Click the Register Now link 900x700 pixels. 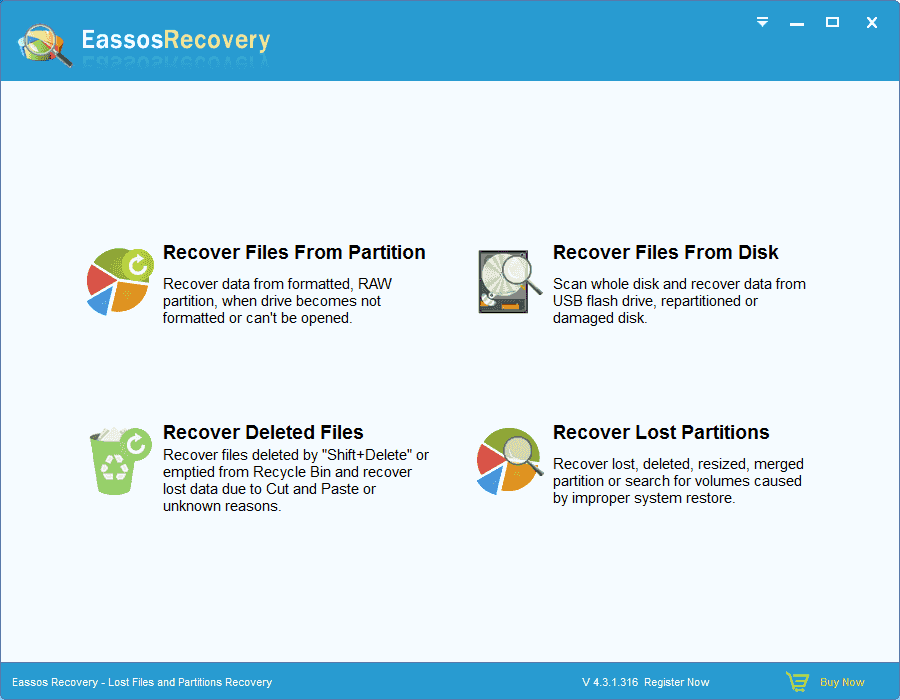[x=677, y=682]
